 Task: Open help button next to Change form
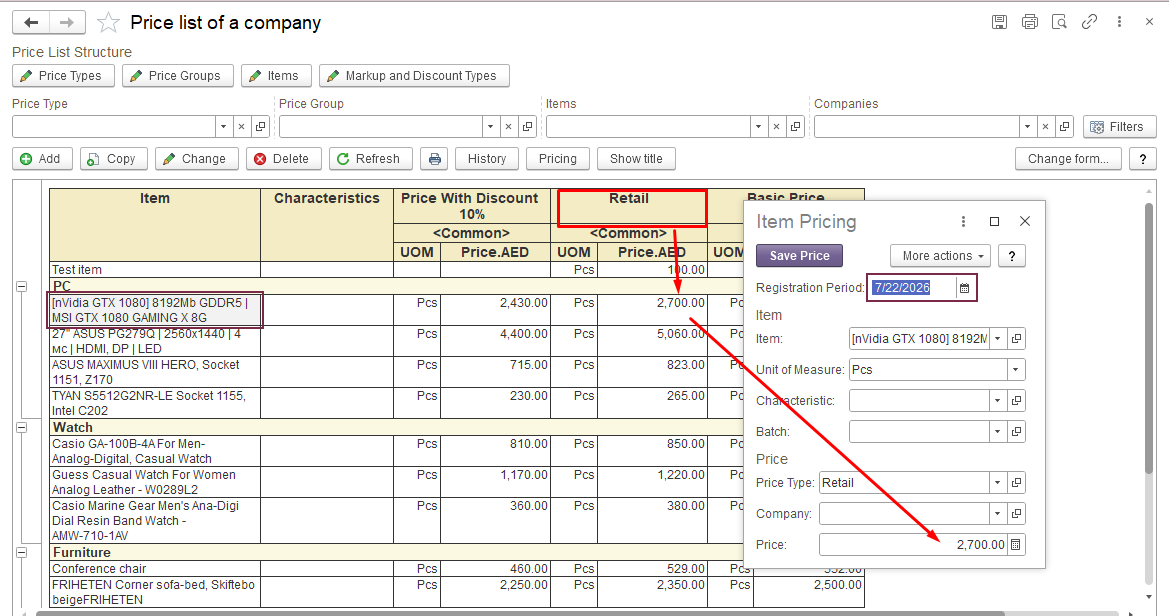pyautogui.click(x=1143, y=159)
